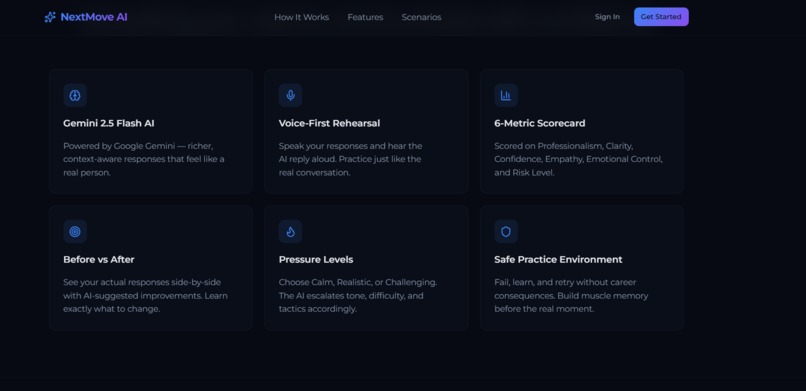Click the flame icon on Pressure Levels card

pos(290,232)
